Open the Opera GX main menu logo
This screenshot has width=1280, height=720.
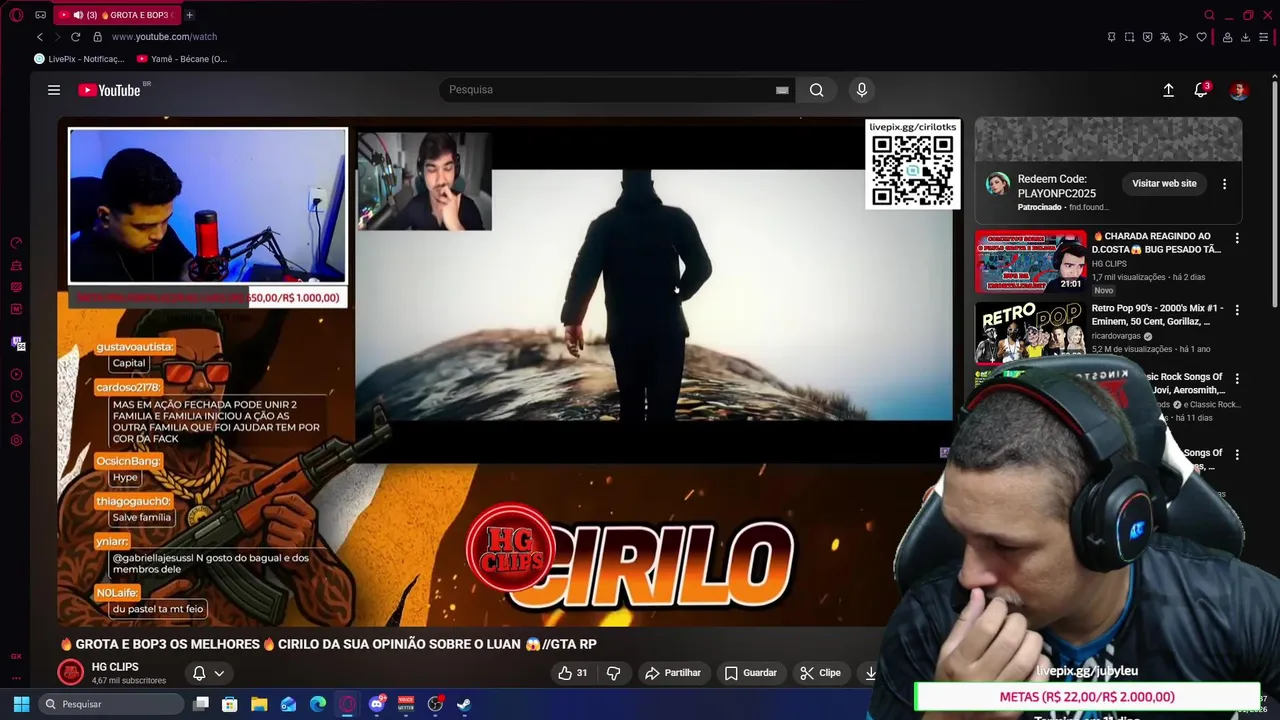[x=16, y=15]
